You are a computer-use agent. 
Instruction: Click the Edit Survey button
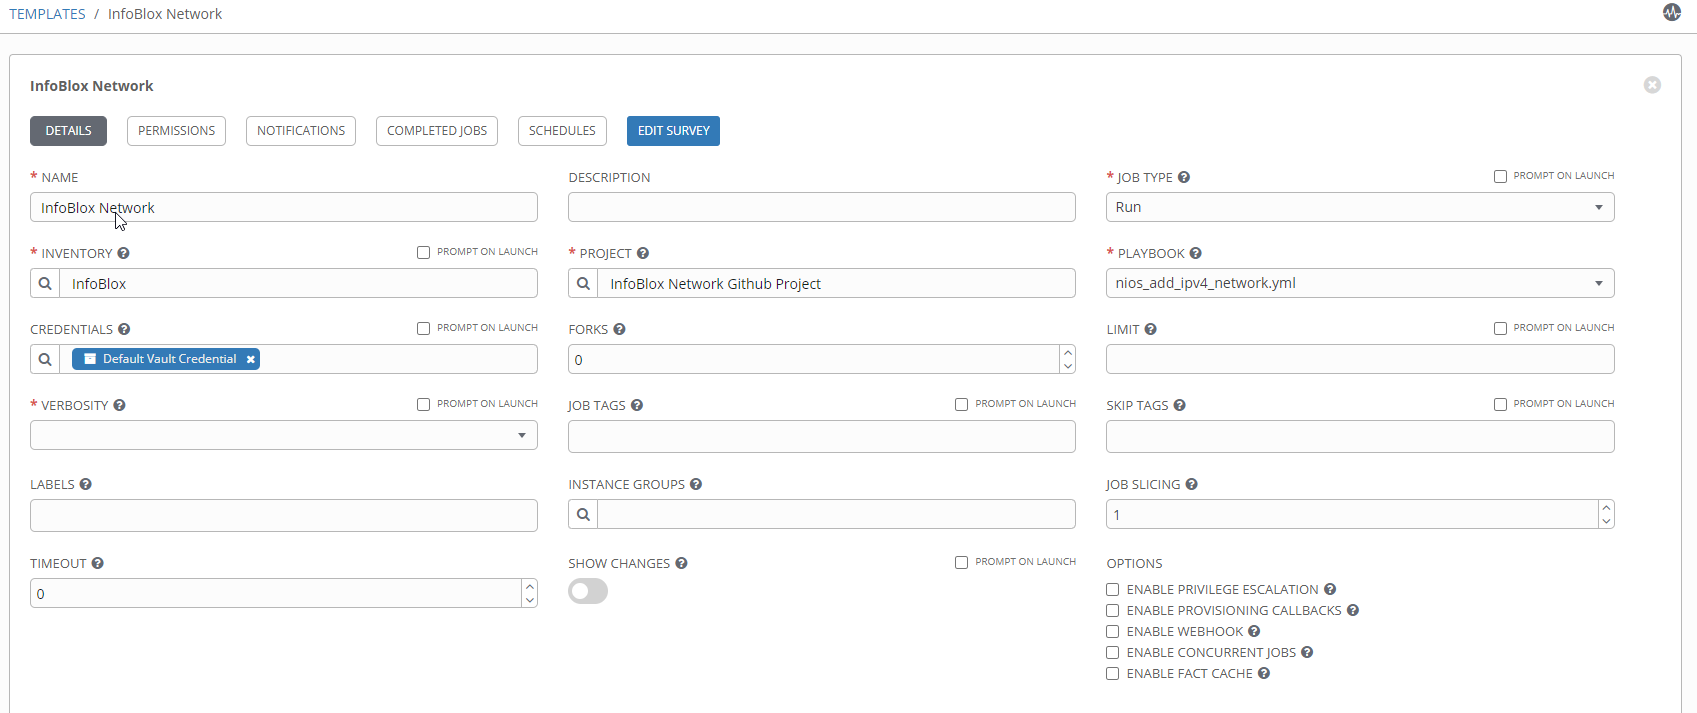(x=673, y=131)
